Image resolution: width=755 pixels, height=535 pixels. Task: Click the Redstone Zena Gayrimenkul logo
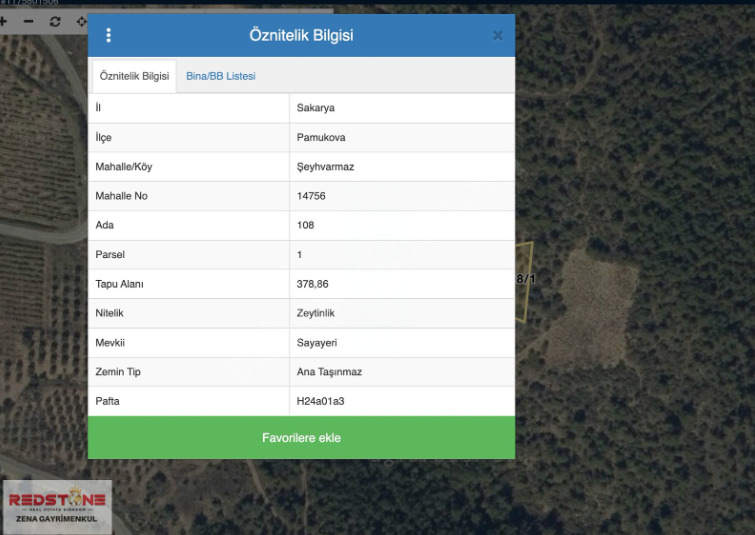pos(56,506)
